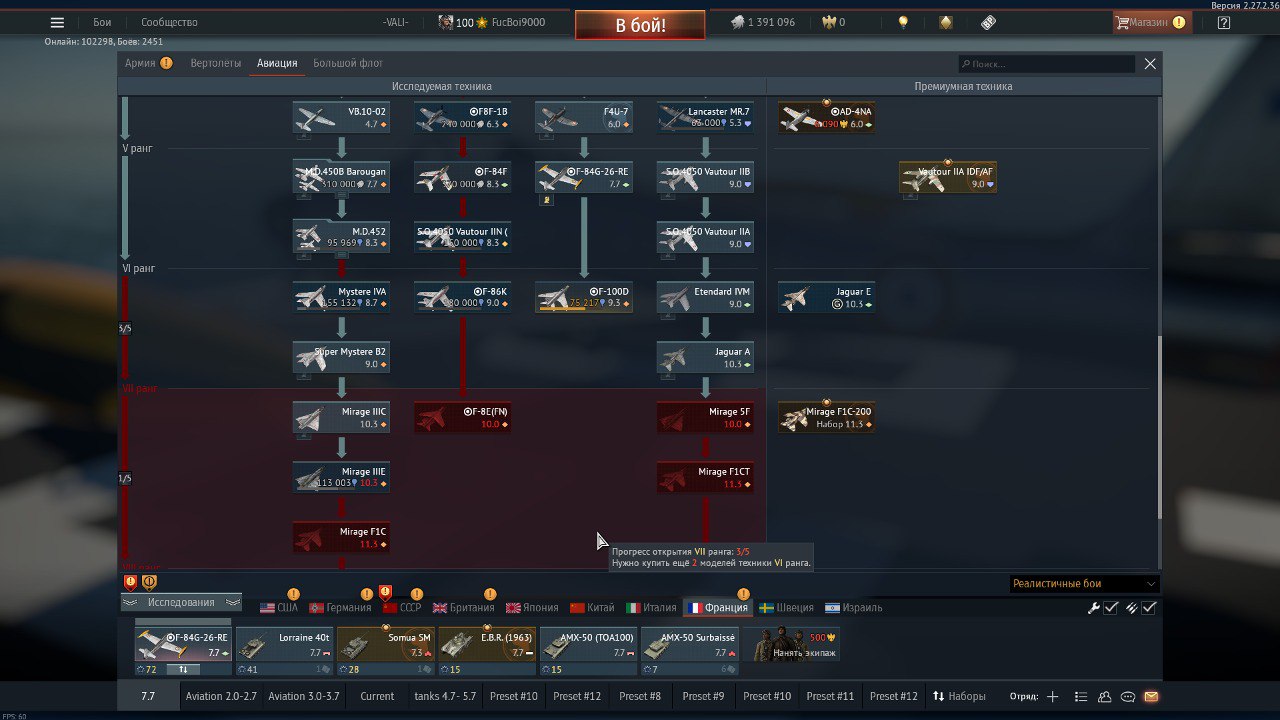The width and height of the screenshot is (1280, 720).
Task: Select the Германия nation
Action: point(341,607)
